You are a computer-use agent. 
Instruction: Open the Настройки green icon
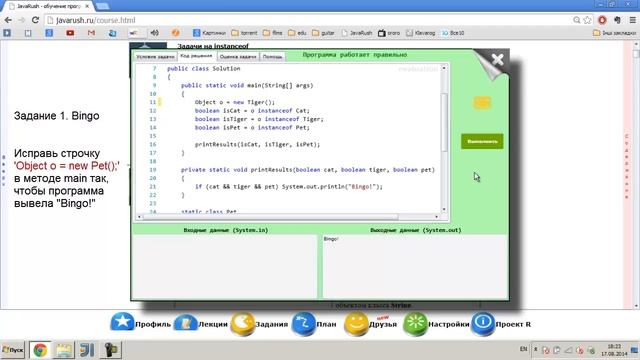tap(415, 324)
